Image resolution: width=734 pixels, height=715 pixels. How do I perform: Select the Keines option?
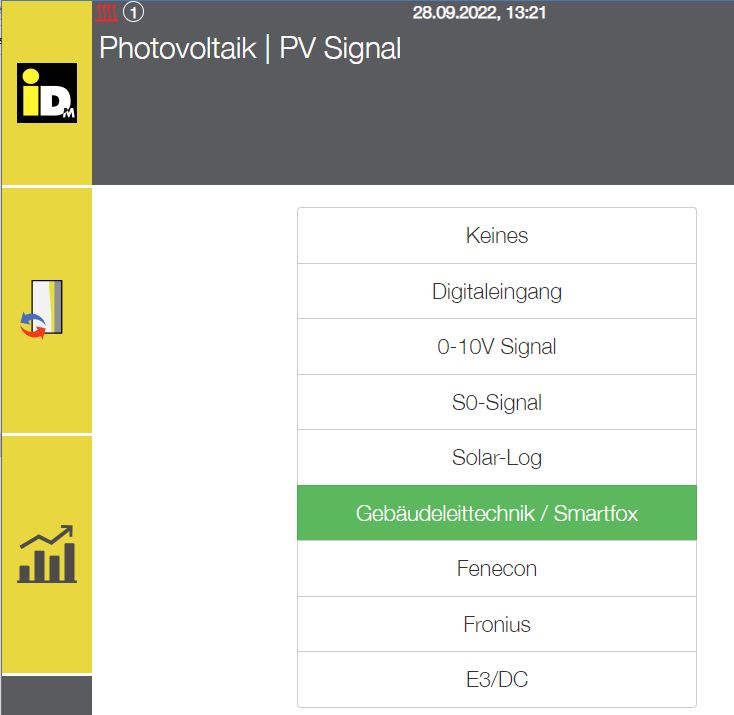point(496,236)
